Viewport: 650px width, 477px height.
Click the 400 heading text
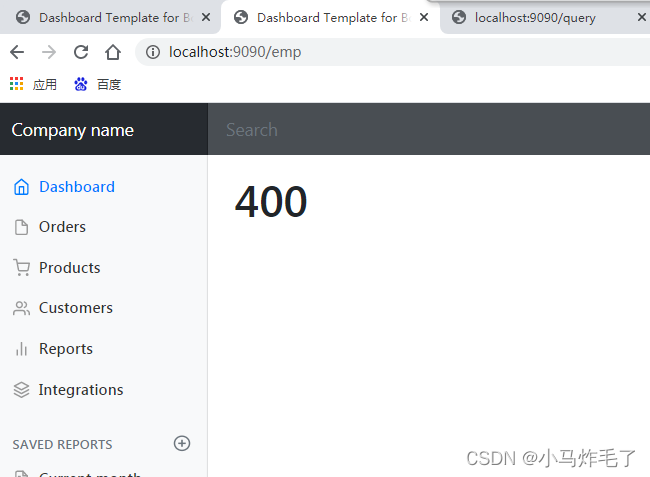click(271, 202)
